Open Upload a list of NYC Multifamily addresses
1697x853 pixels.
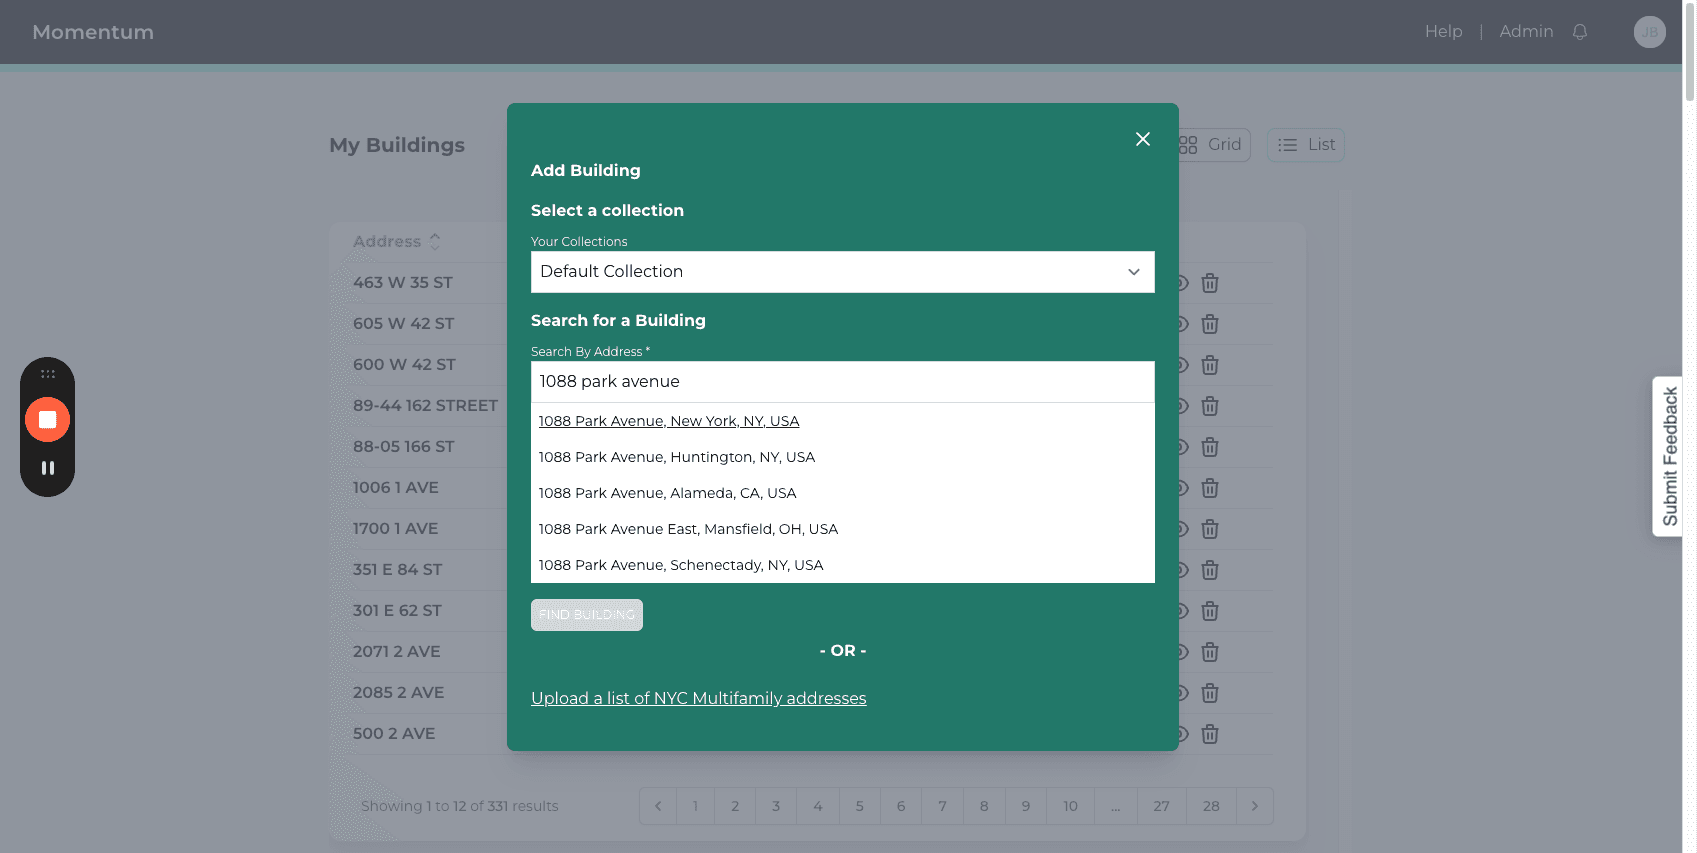699,698
